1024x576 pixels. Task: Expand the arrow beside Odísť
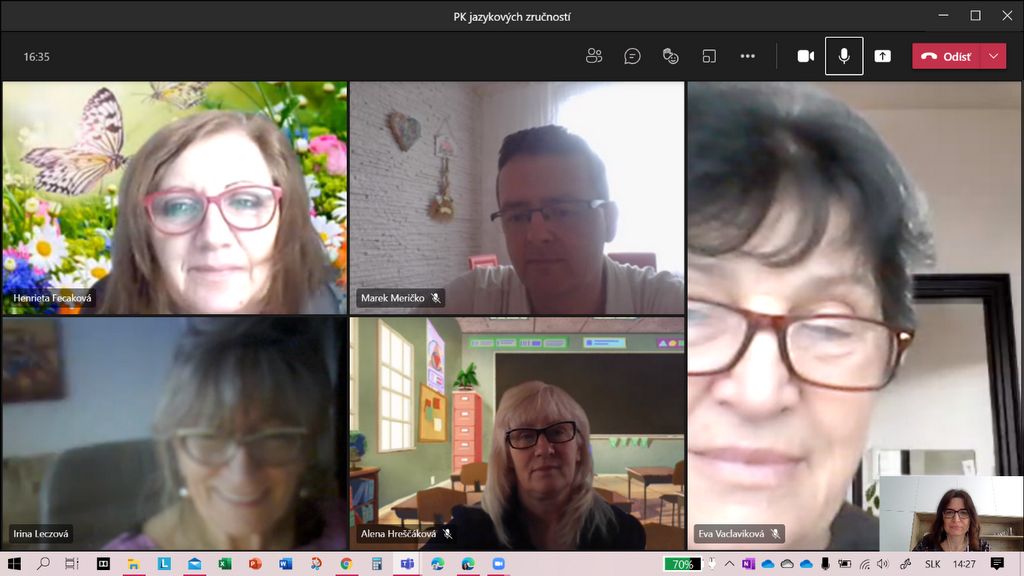click(993, 56)
